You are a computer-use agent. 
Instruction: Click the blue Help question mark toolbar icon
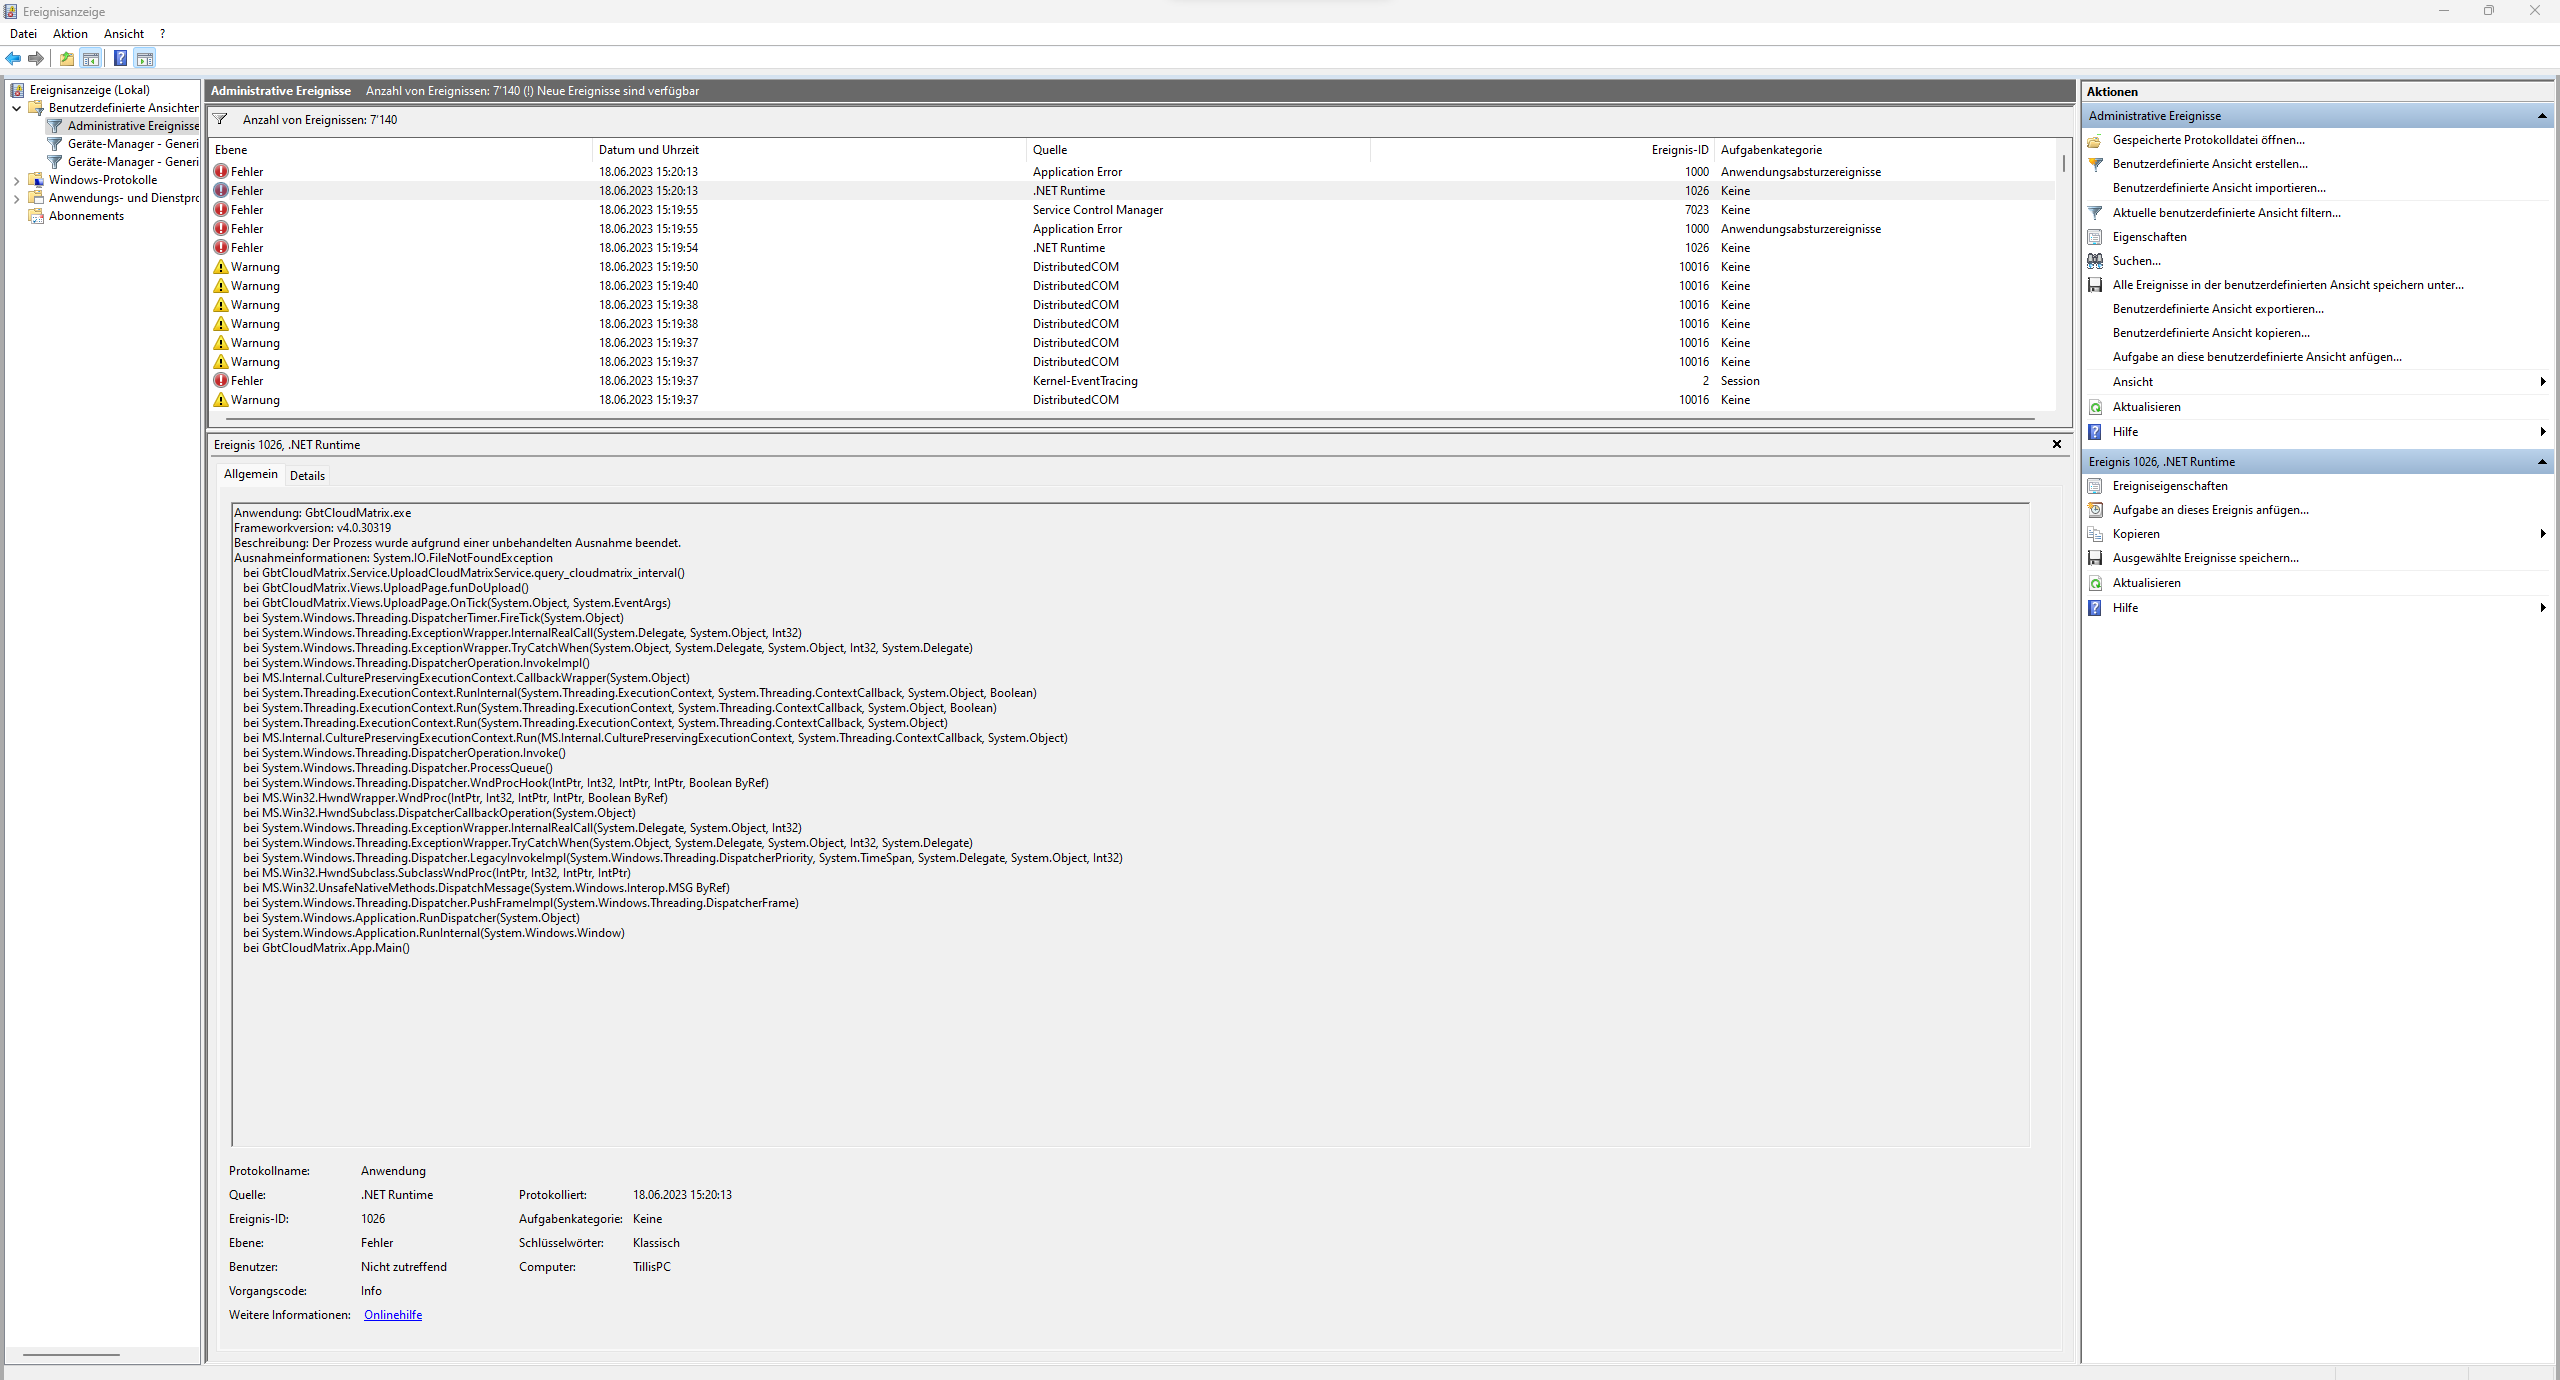click(x=120, y=58)
